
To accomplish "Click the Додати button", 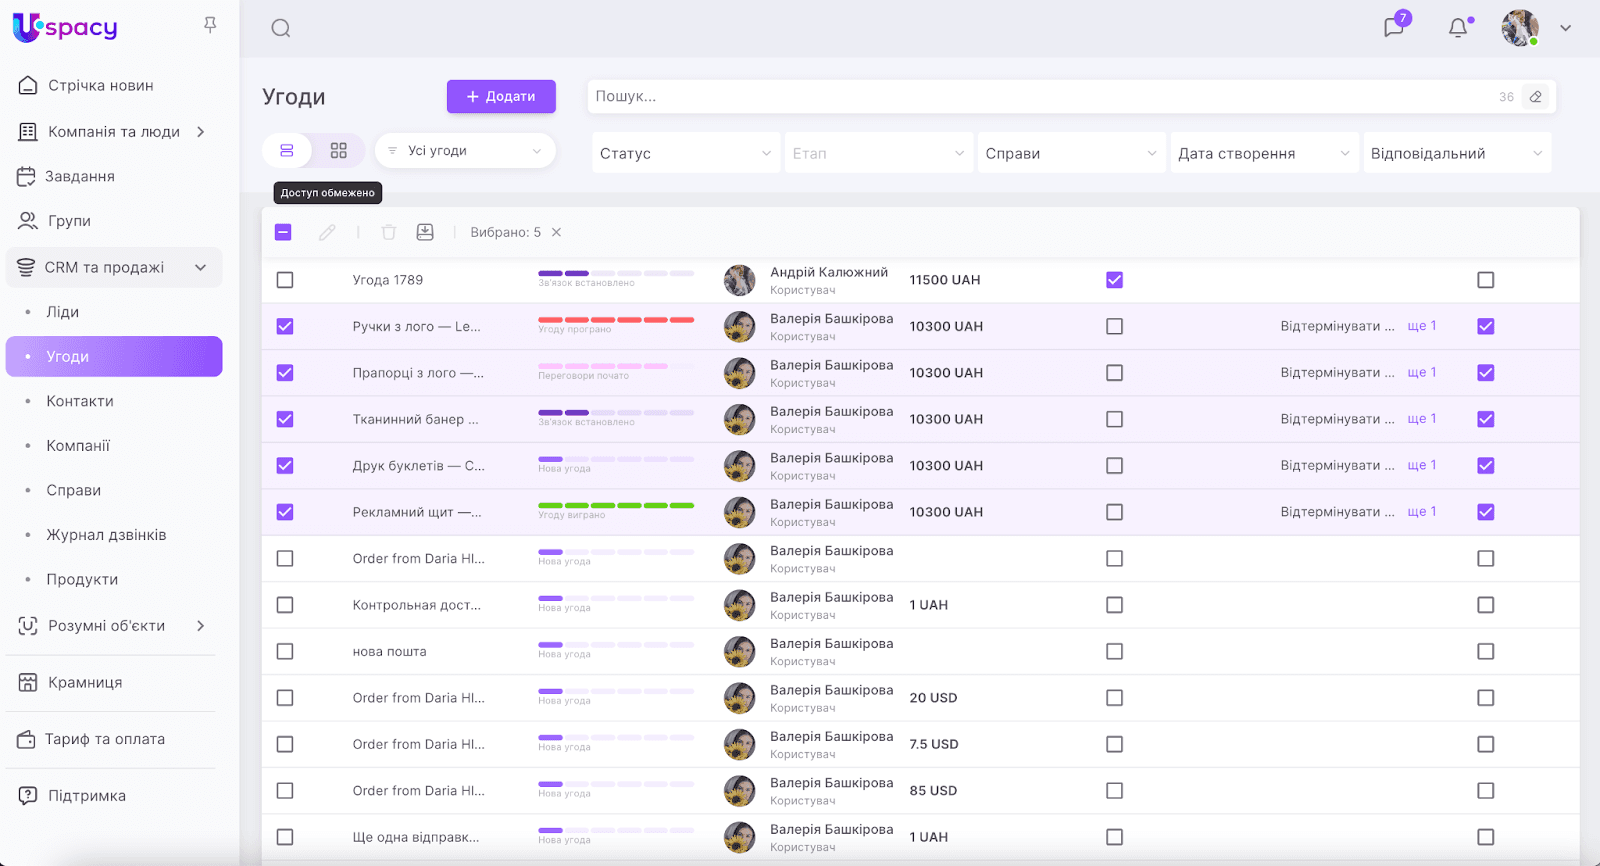I will 501,97.
